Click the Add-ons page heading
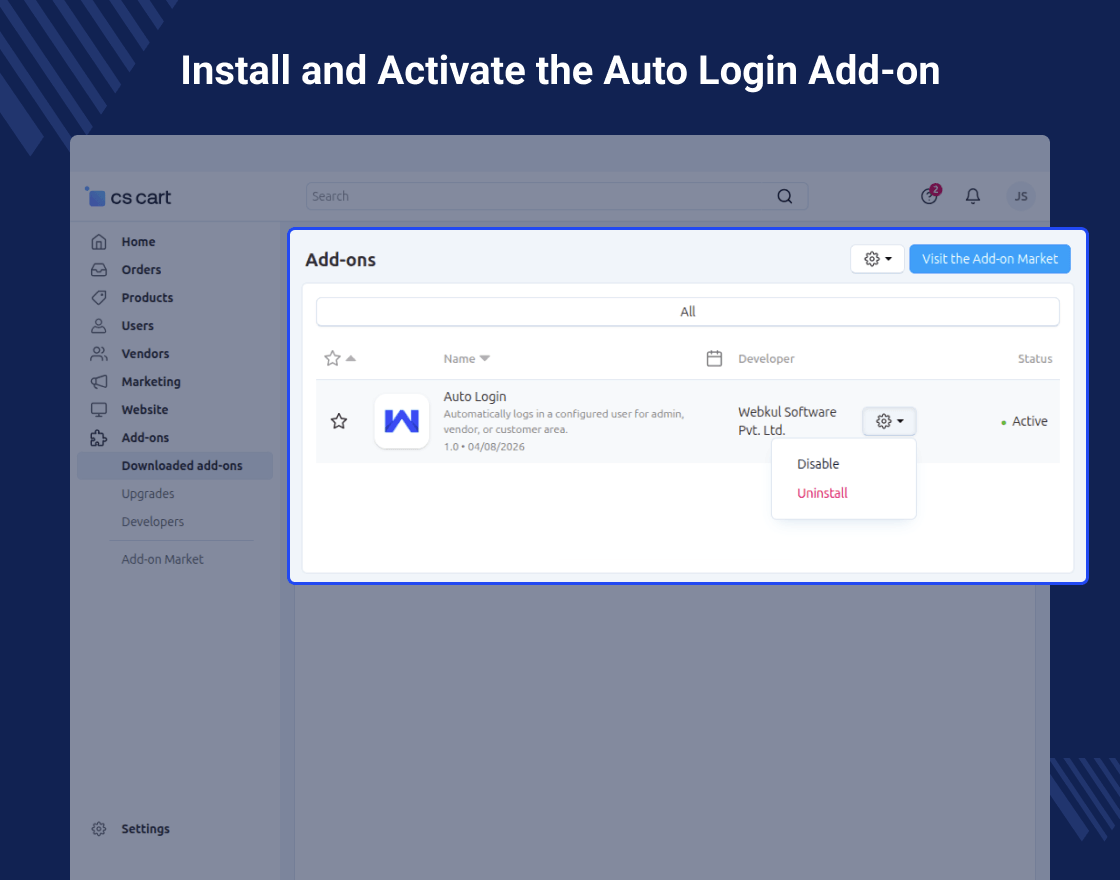Image resolution: width=1120 pixels, height=880 pixels. [340, 259]
